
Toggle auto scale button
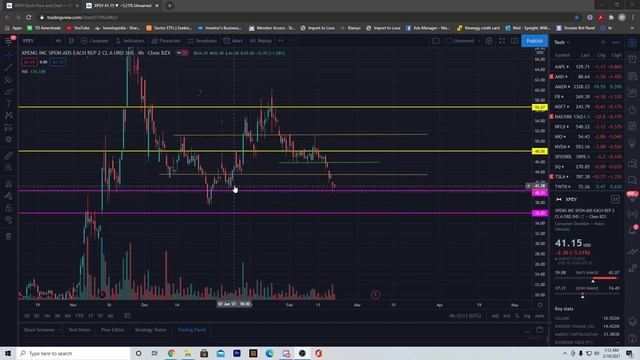coord(539,316)
